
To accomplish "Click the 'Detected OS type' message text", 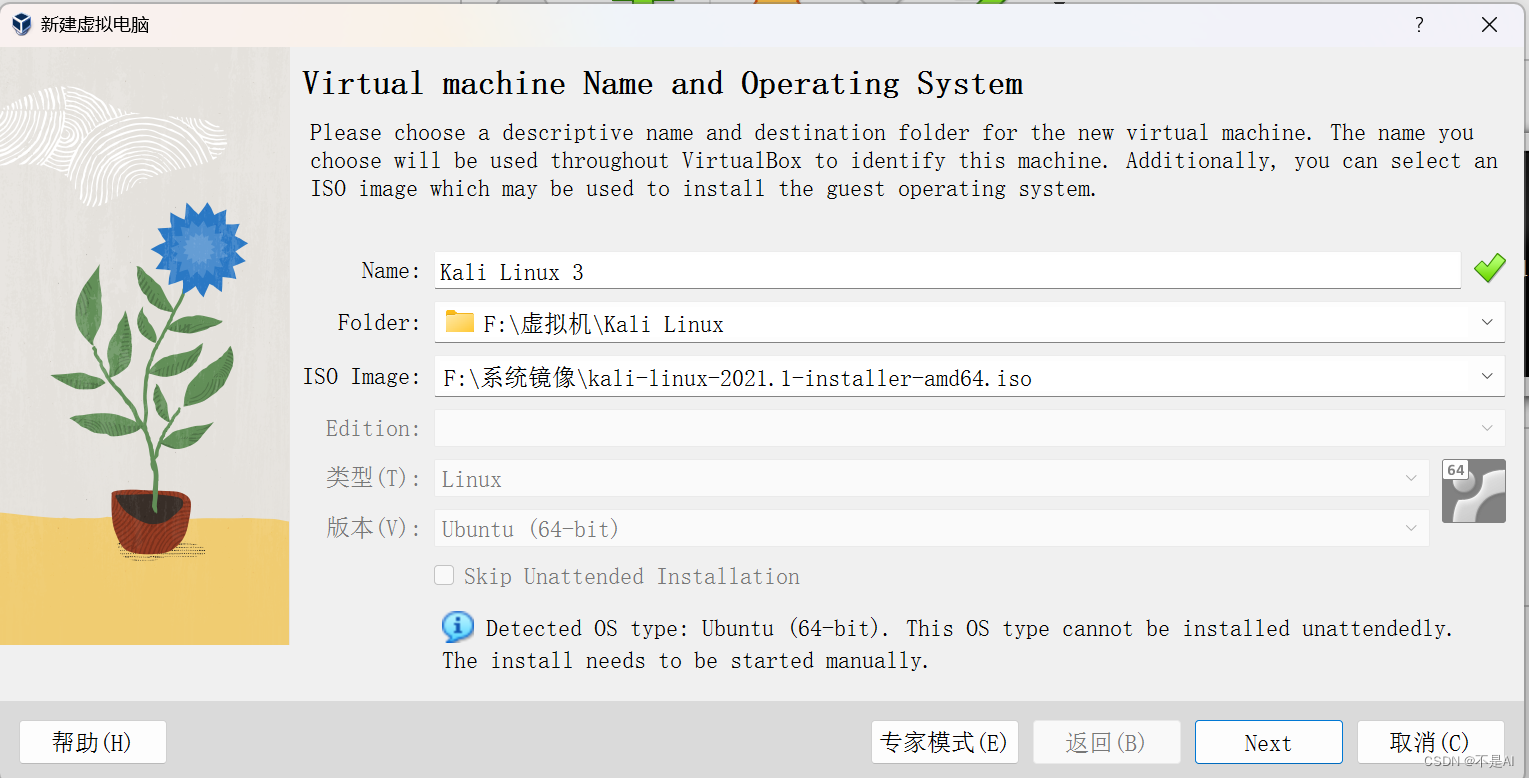I will 948,644.
